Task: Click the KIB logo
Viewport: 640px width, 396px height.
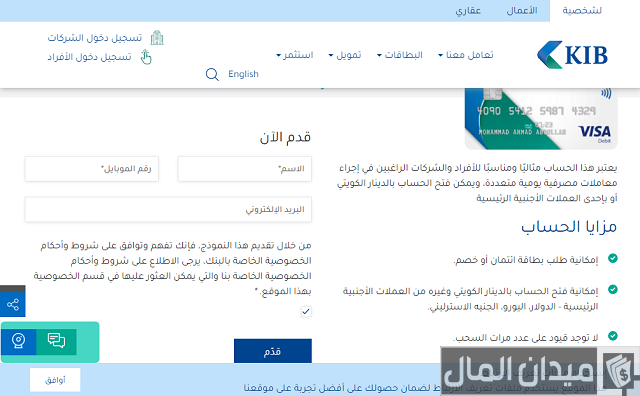Action: (x=572, y=55)
